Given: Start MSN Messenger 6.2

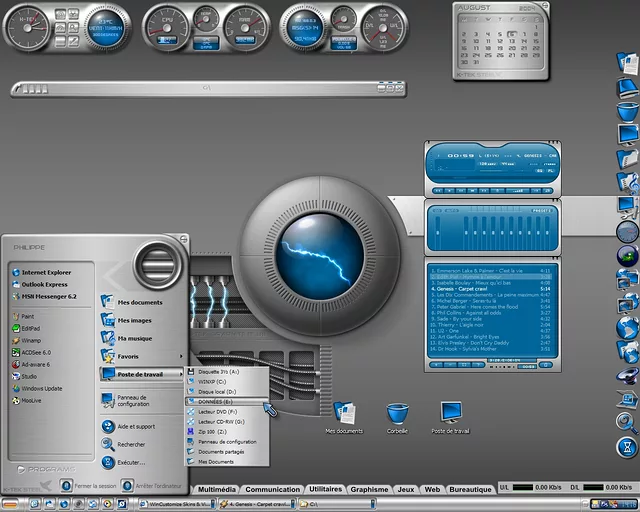Looking at the screenshot, I should (x=48, y=296).
